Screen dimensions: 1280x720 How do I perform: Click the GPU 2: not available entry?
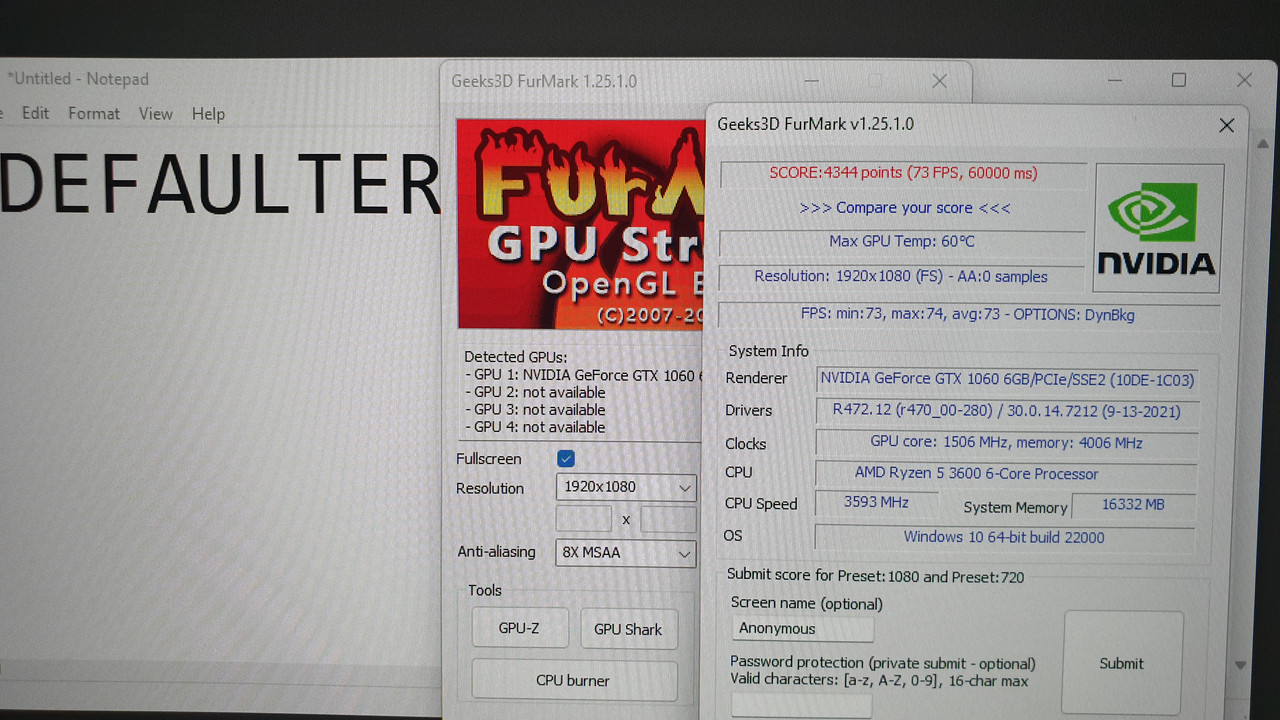pyautogui.click(x=535, y=392)
